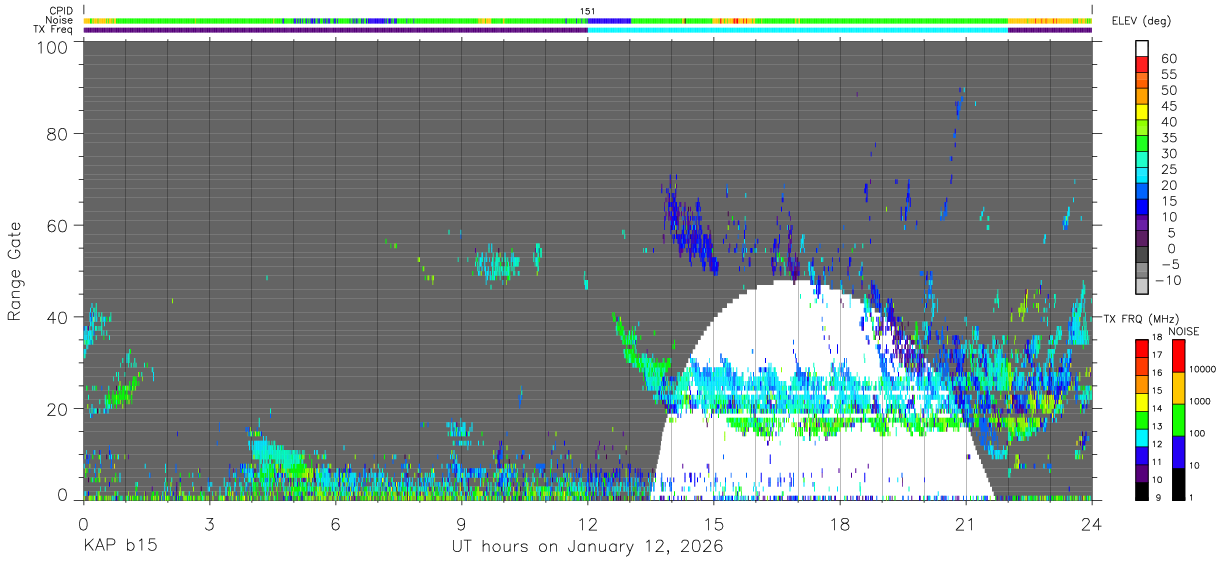Click the 20 tick label on the Range Gate axis

[x=58, y=408]
